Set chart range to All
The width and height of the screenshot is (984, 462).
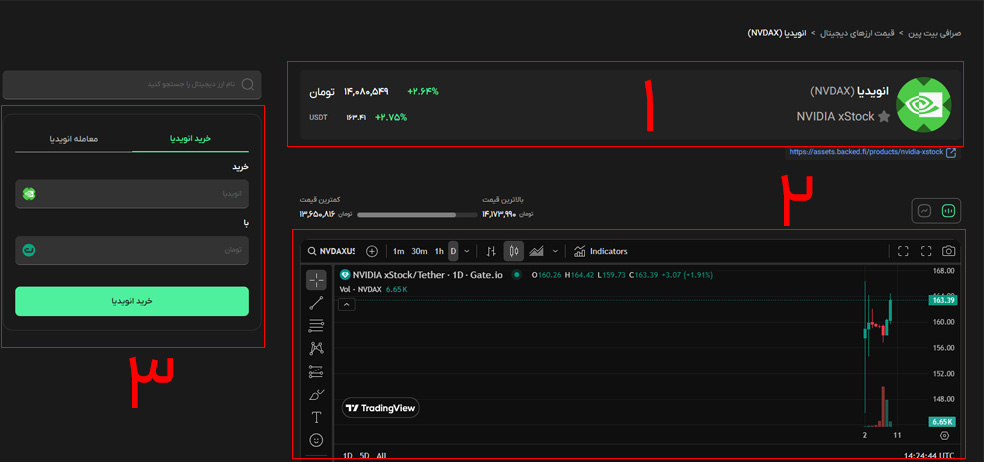coord(381,456)
